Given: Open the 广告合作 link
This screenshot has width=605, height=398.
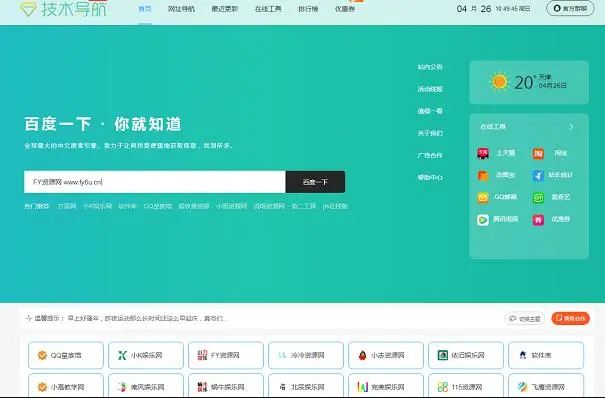Looking at the screenshot, I should coord(430,155).
